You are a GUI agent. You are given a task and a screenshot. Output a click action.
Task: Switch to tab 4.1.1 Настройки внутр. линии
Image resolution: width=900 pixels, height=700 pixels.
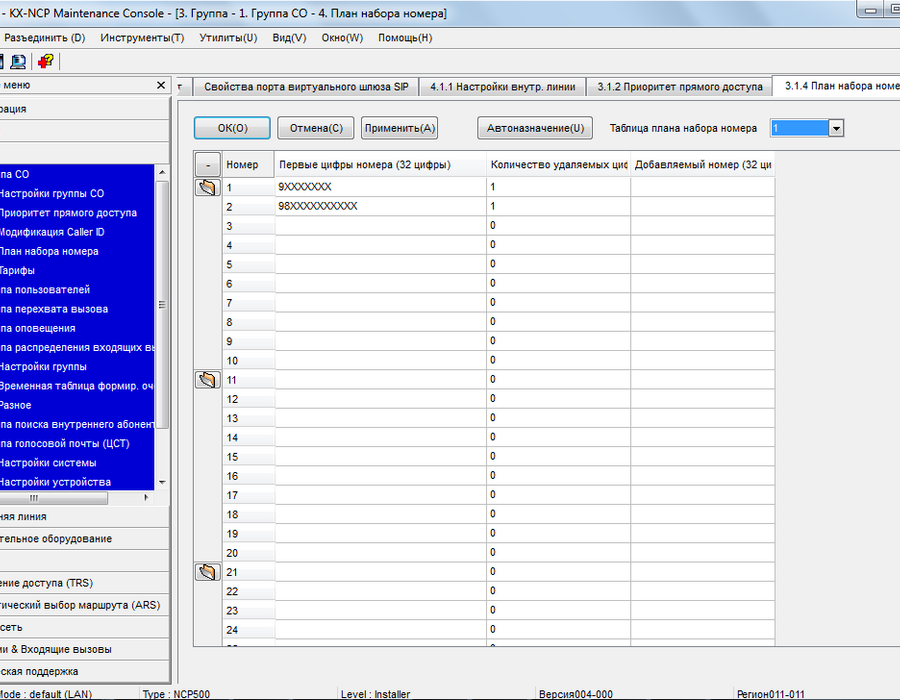click(502, 87)
